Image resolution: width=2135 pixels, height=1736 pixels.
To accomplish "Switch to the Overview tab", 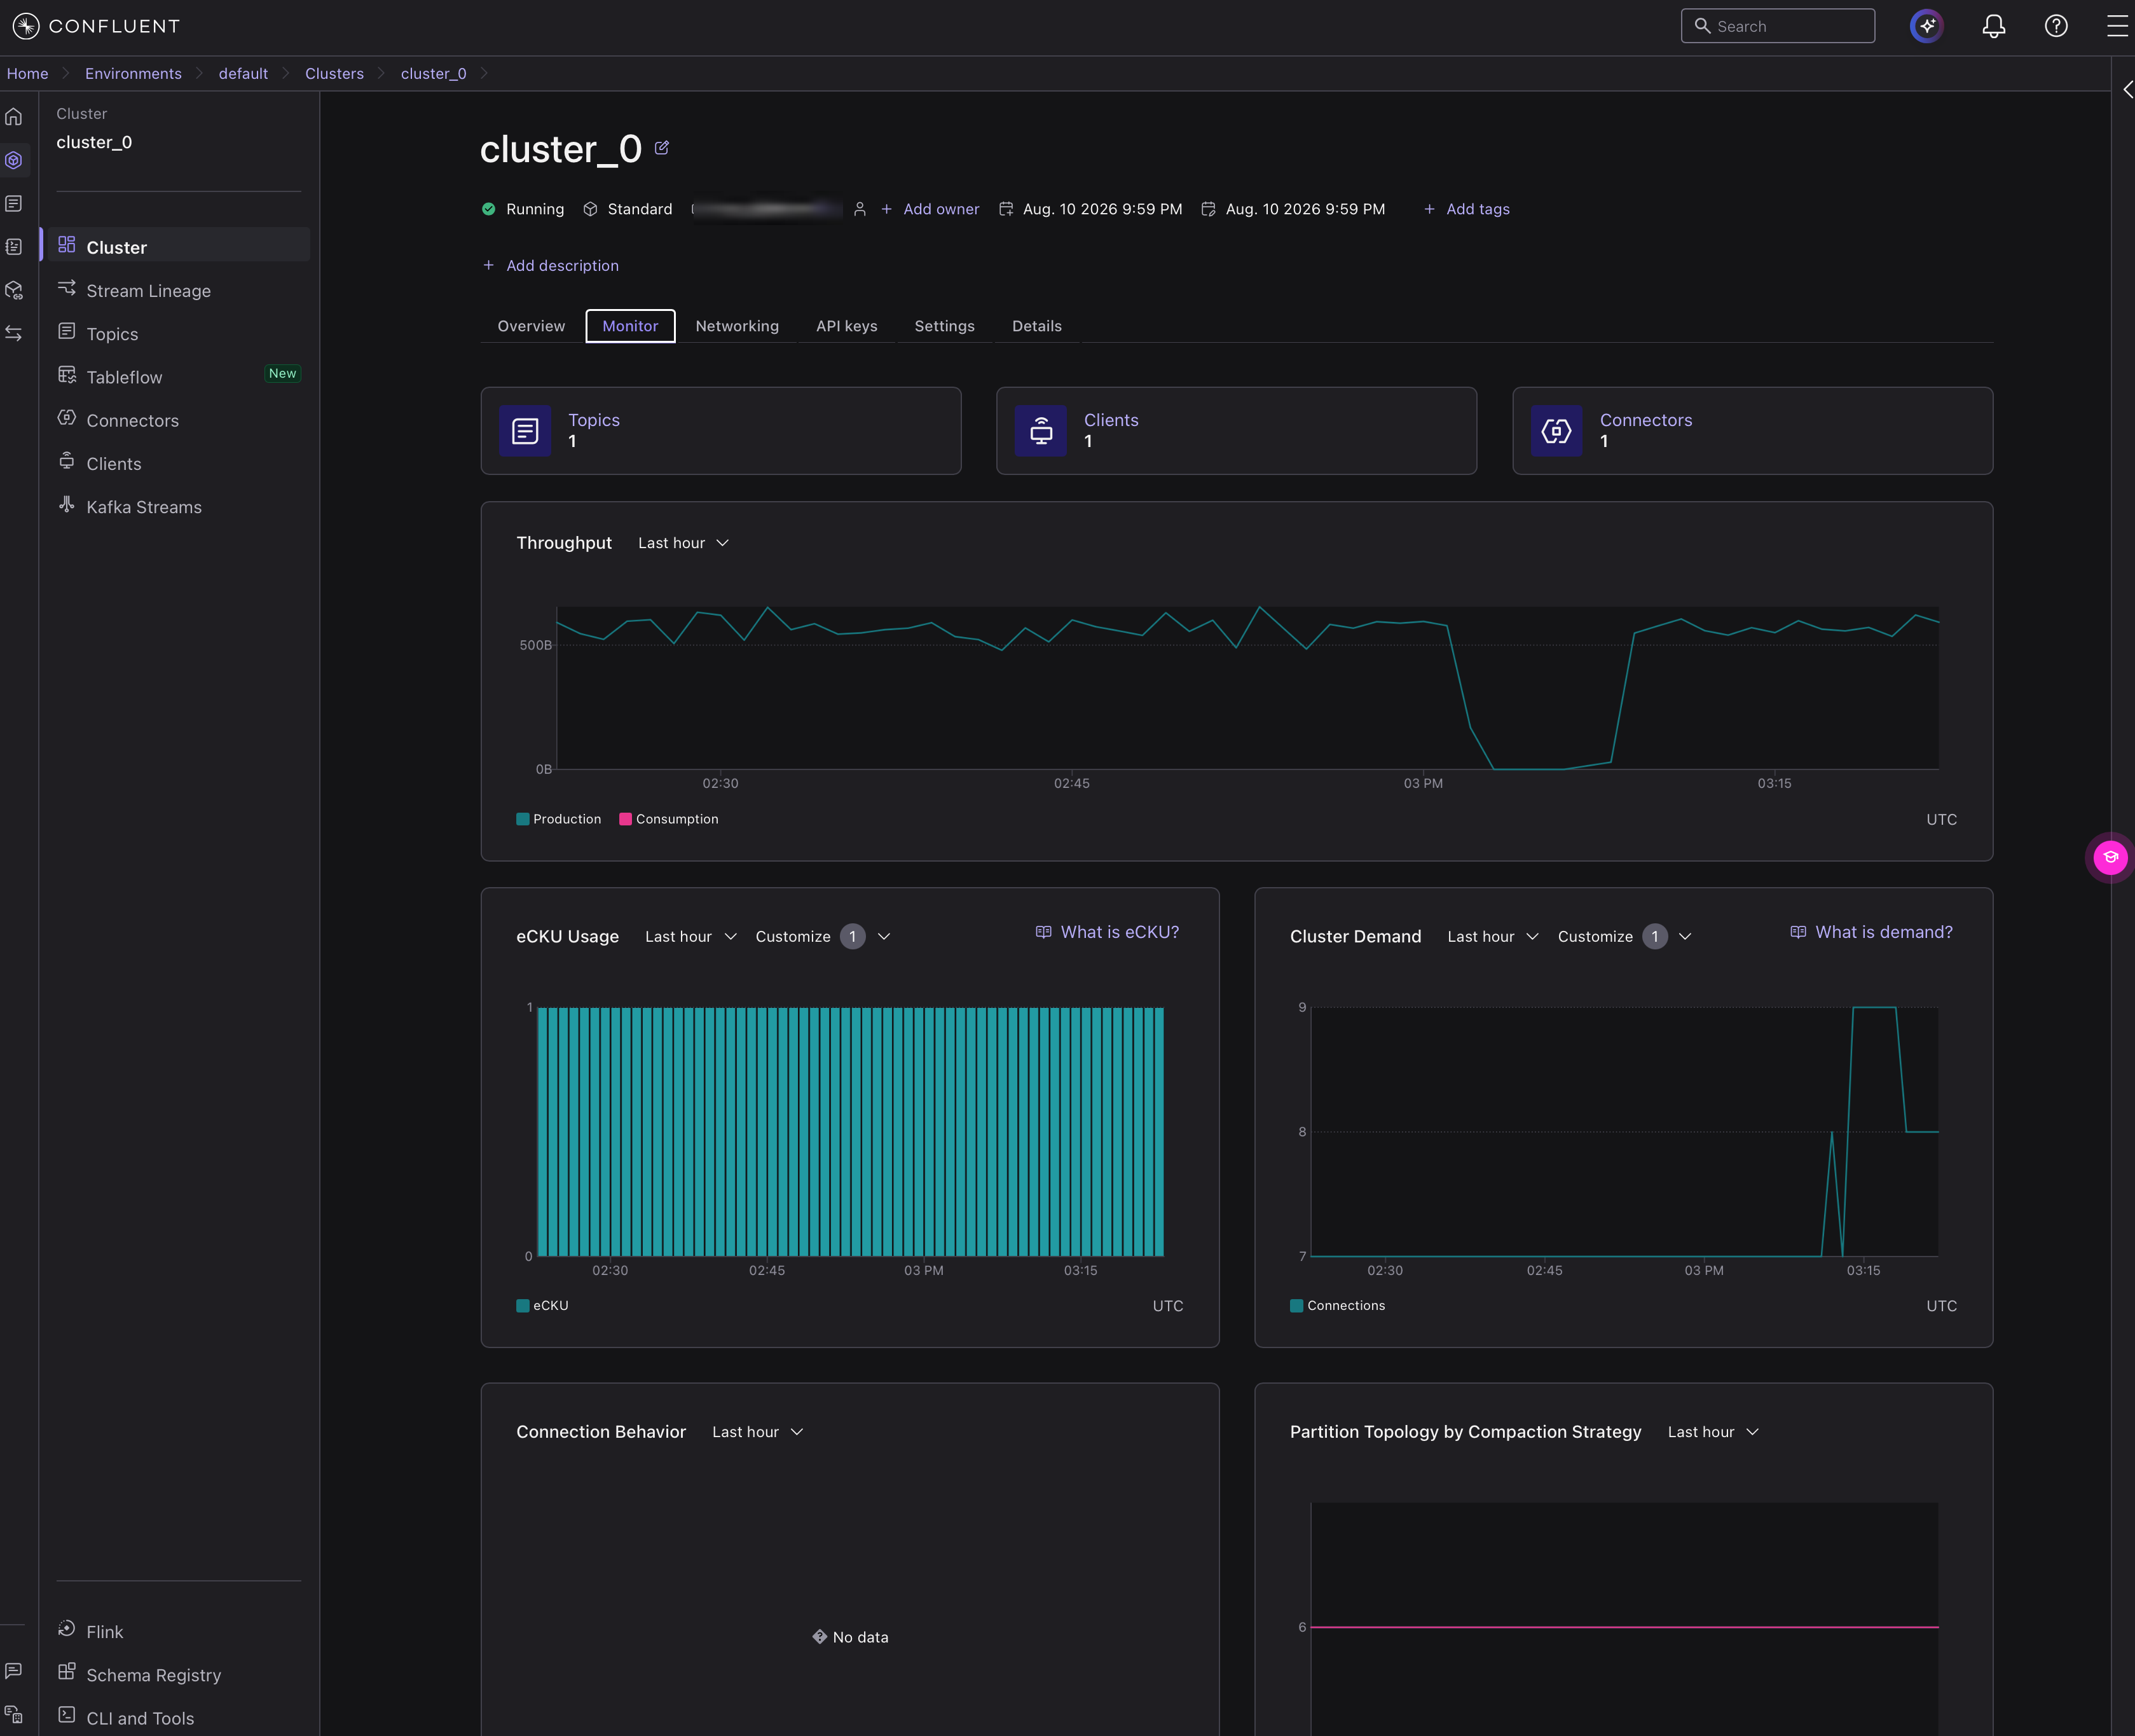I will [x=531, y=326].
